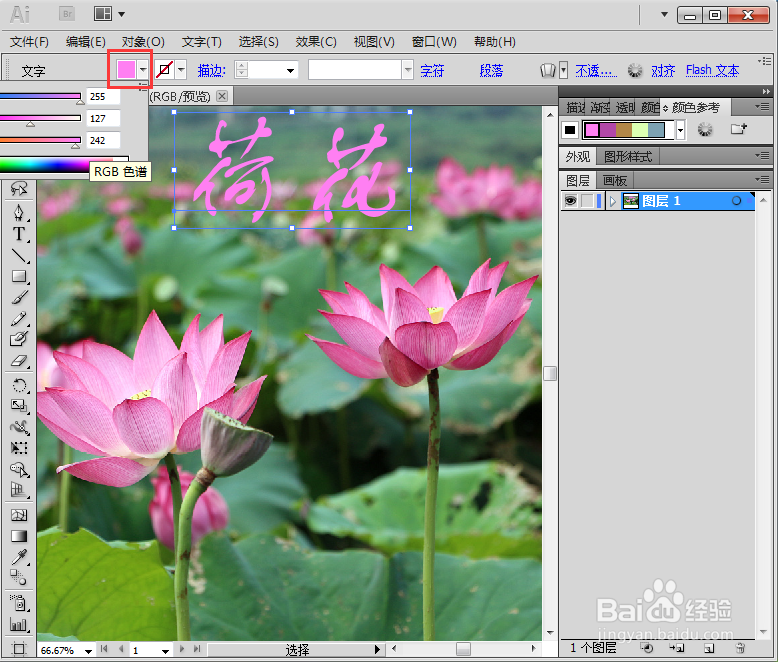The width and height of the screenshot is (778, 662).
Task: Open the 文件(F) menu
Action: (x=29, y=42)
